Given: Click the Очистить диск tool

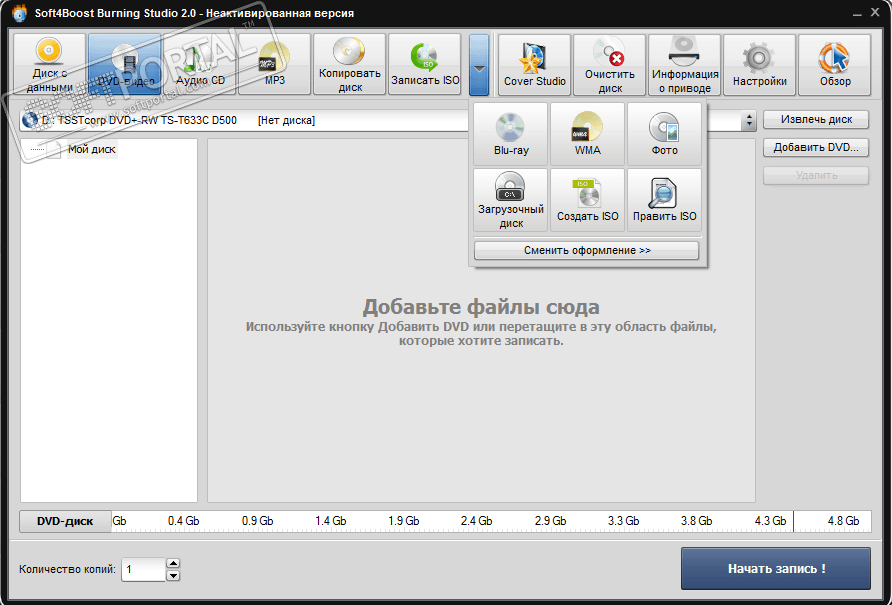Looking at the screenshot, I should point(609,65).
